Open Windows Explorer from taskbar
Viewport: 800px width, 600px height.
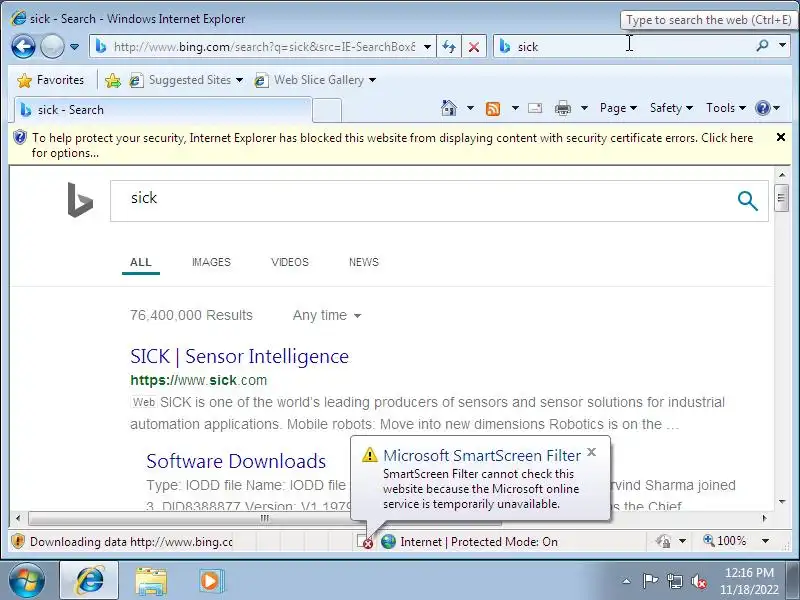click(x=151, y=581)
